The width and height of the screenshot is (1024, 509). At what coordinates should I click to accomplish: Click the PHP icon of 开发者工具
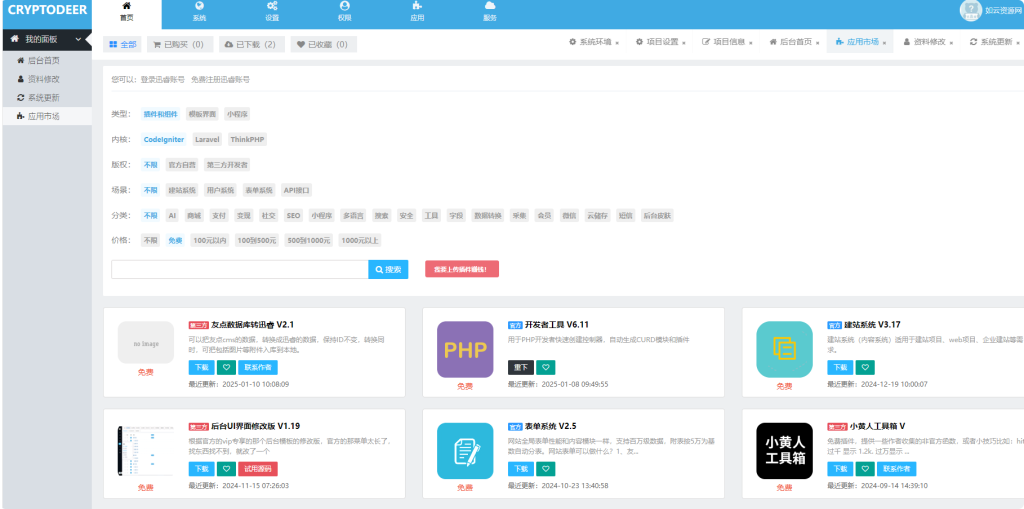[465, 349]
